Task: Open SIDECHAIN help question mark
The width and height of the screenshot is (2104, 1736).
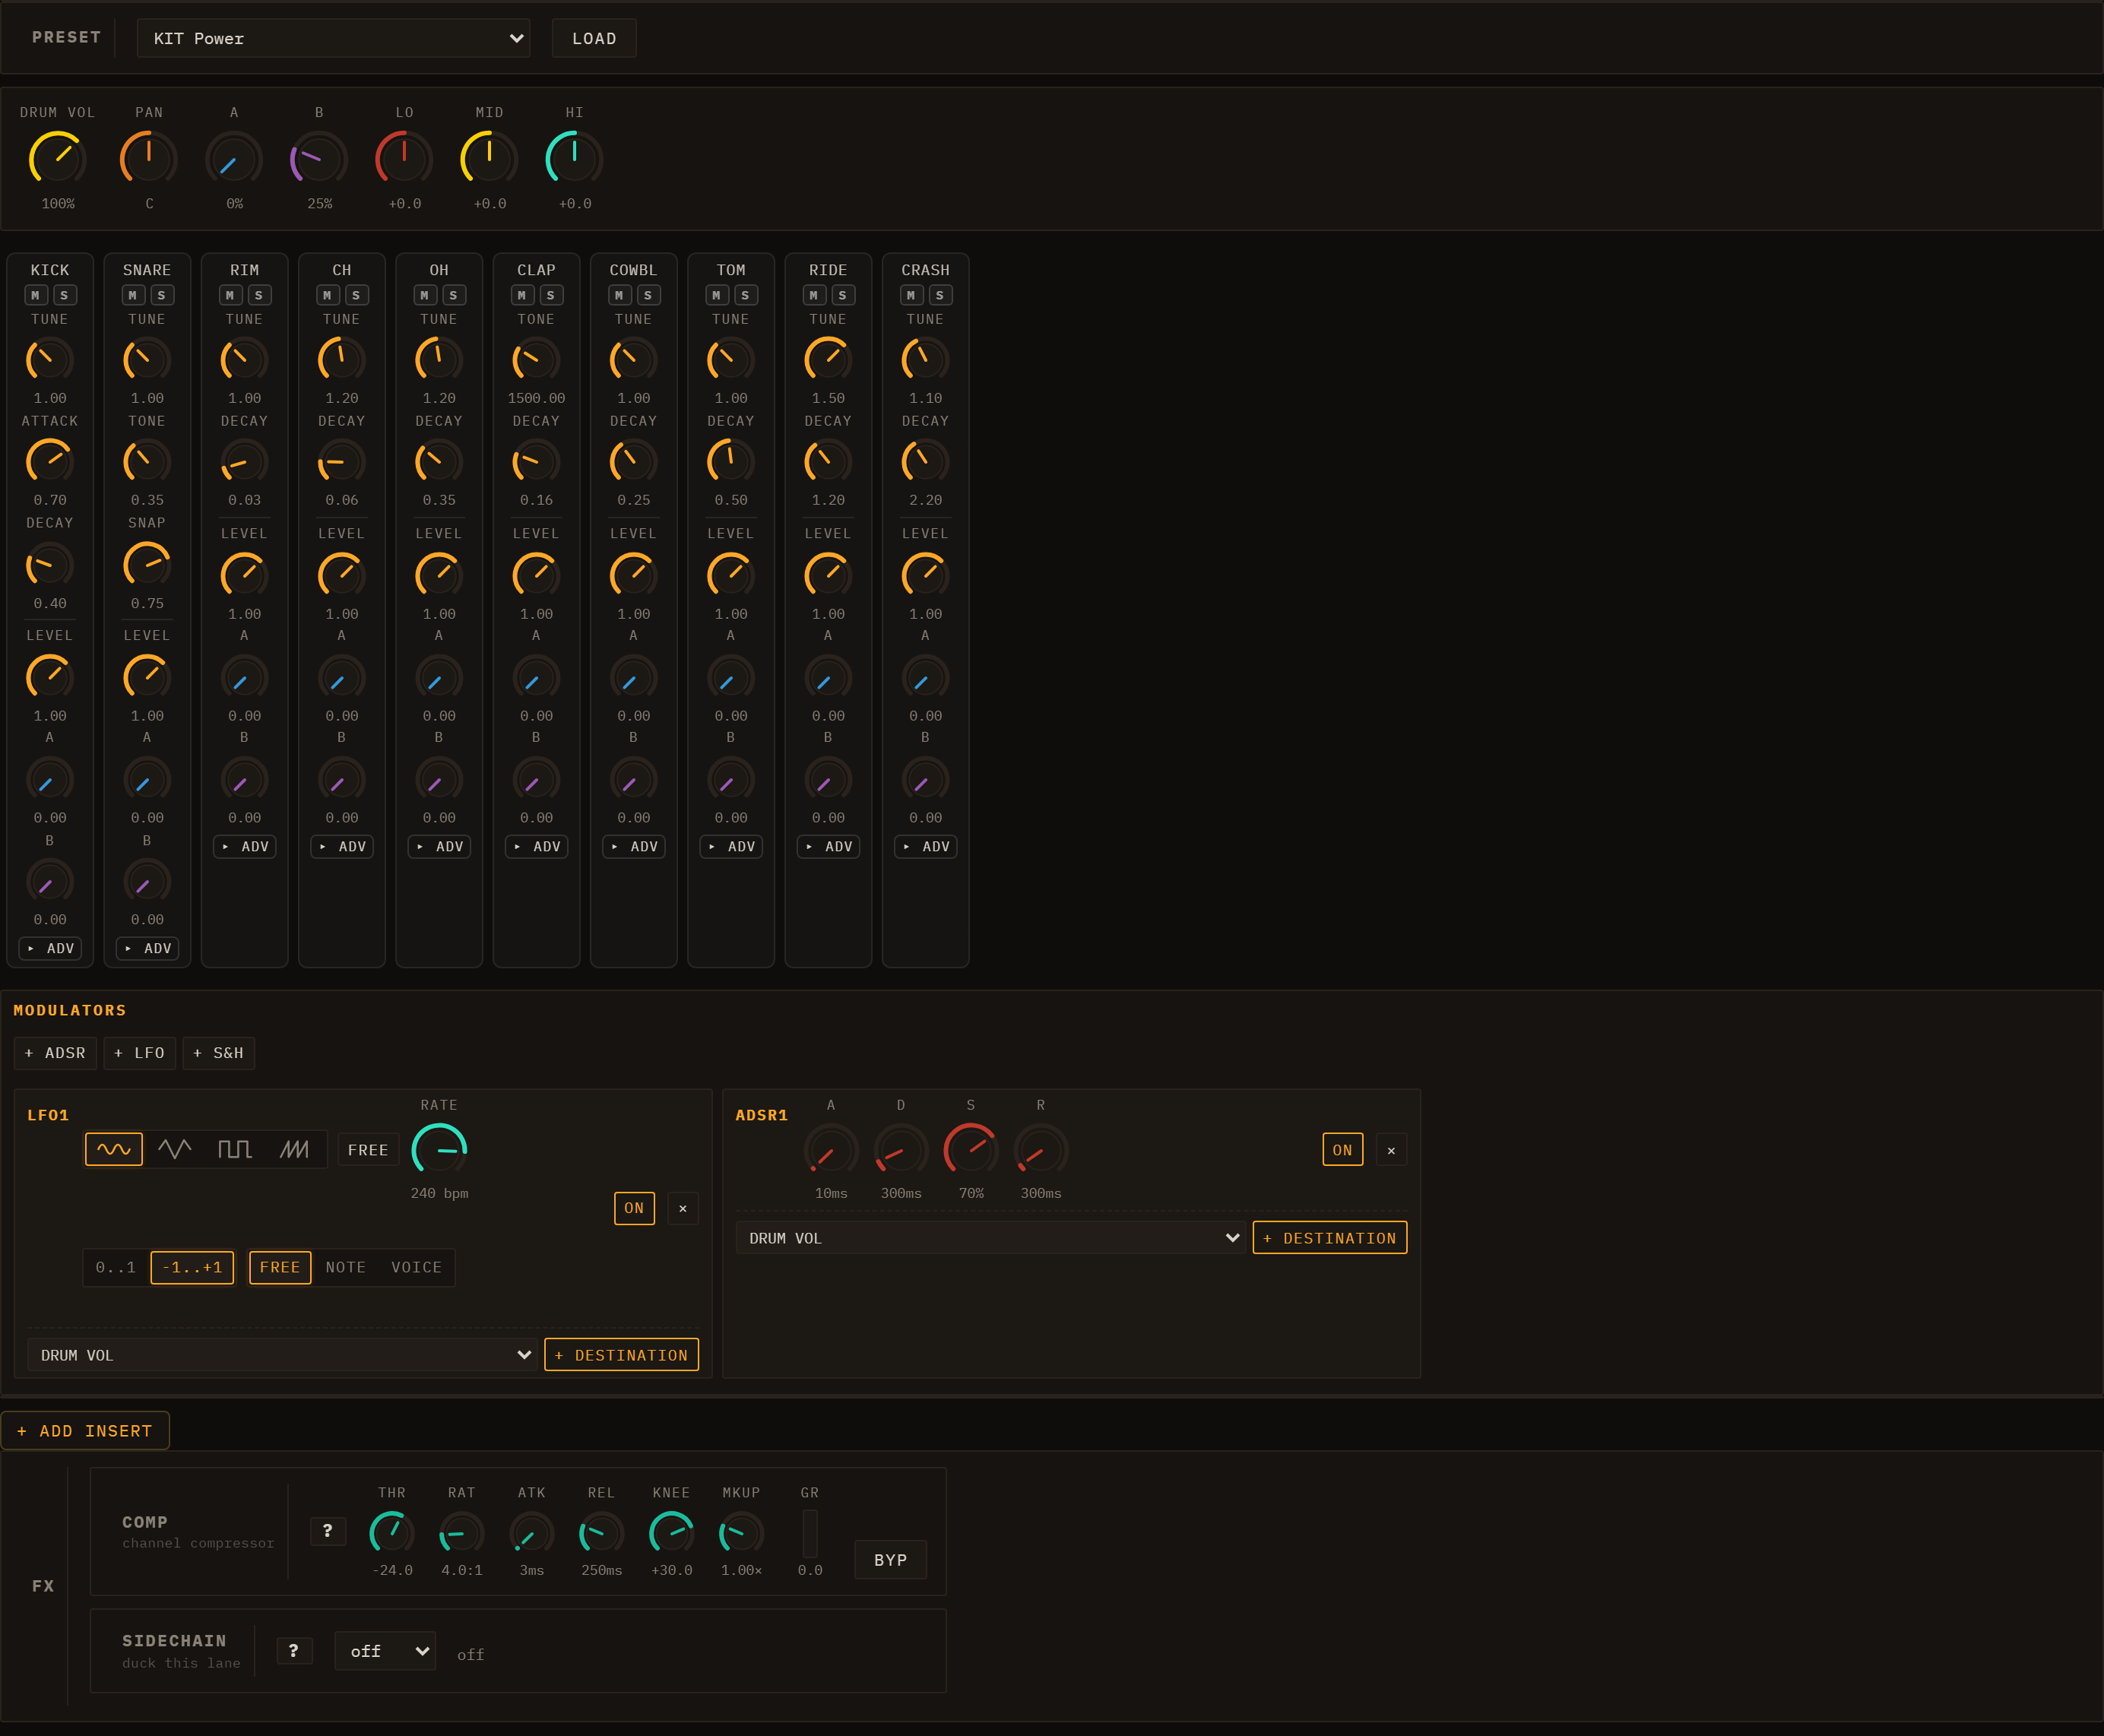Action: tap(294, 1651)
